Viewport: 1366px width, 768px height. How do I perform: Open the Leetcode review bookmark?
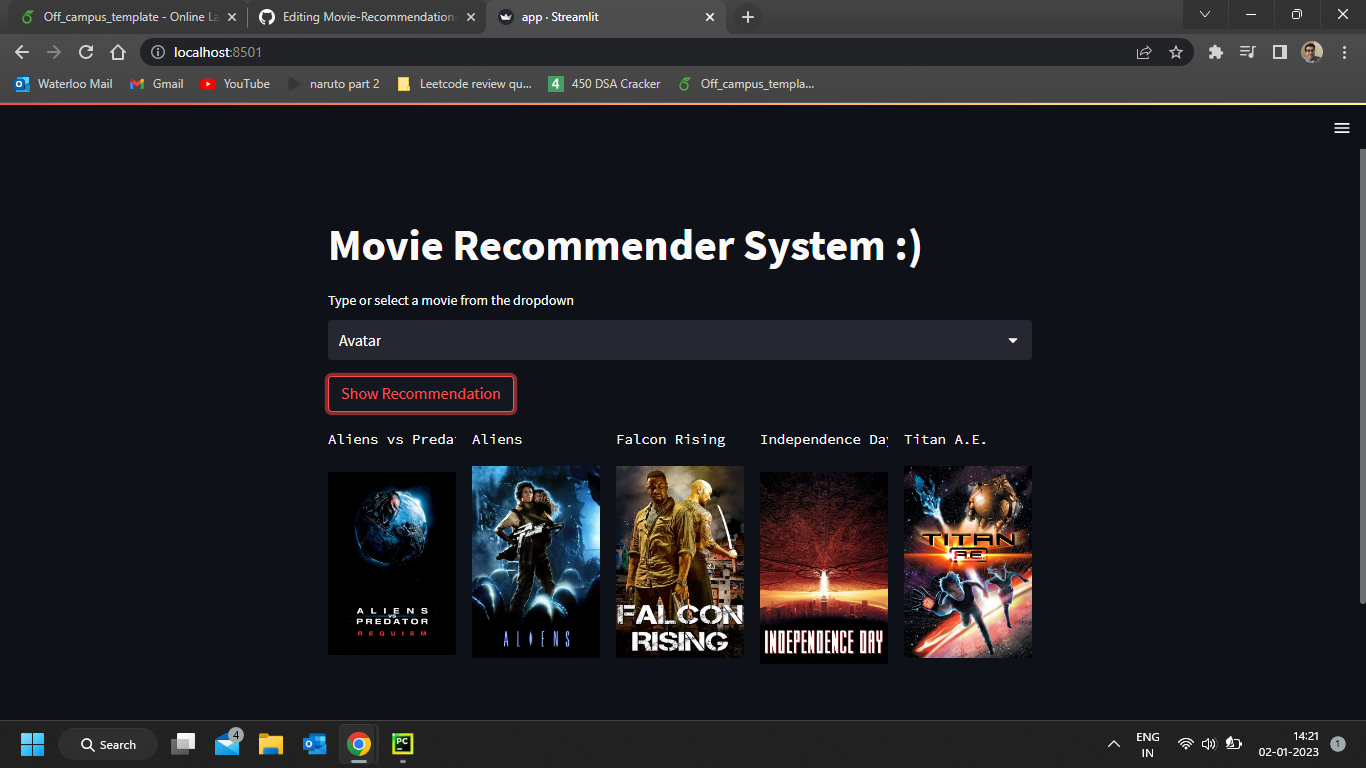(x=465, y=84)
